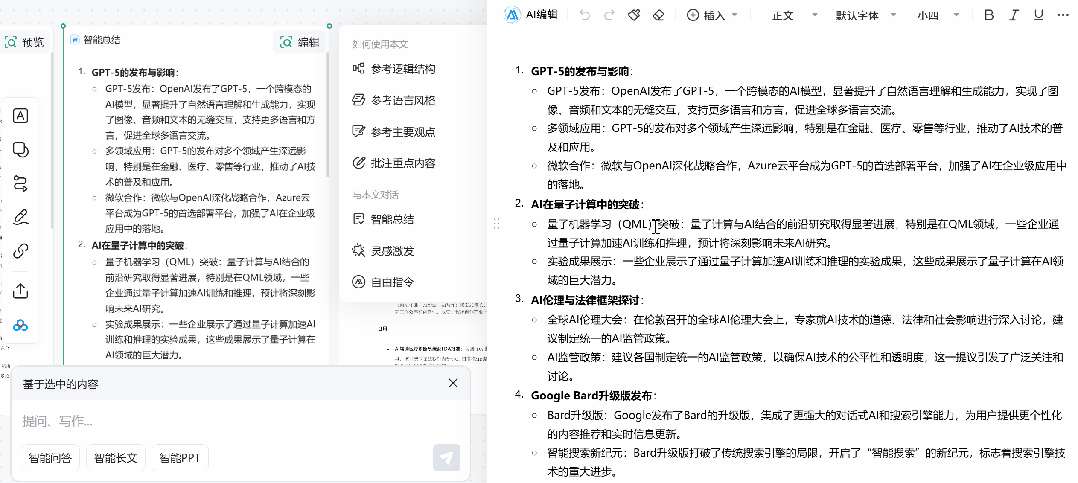
Task: Click the 智能长文 button
Action: (x=116, y=458)
